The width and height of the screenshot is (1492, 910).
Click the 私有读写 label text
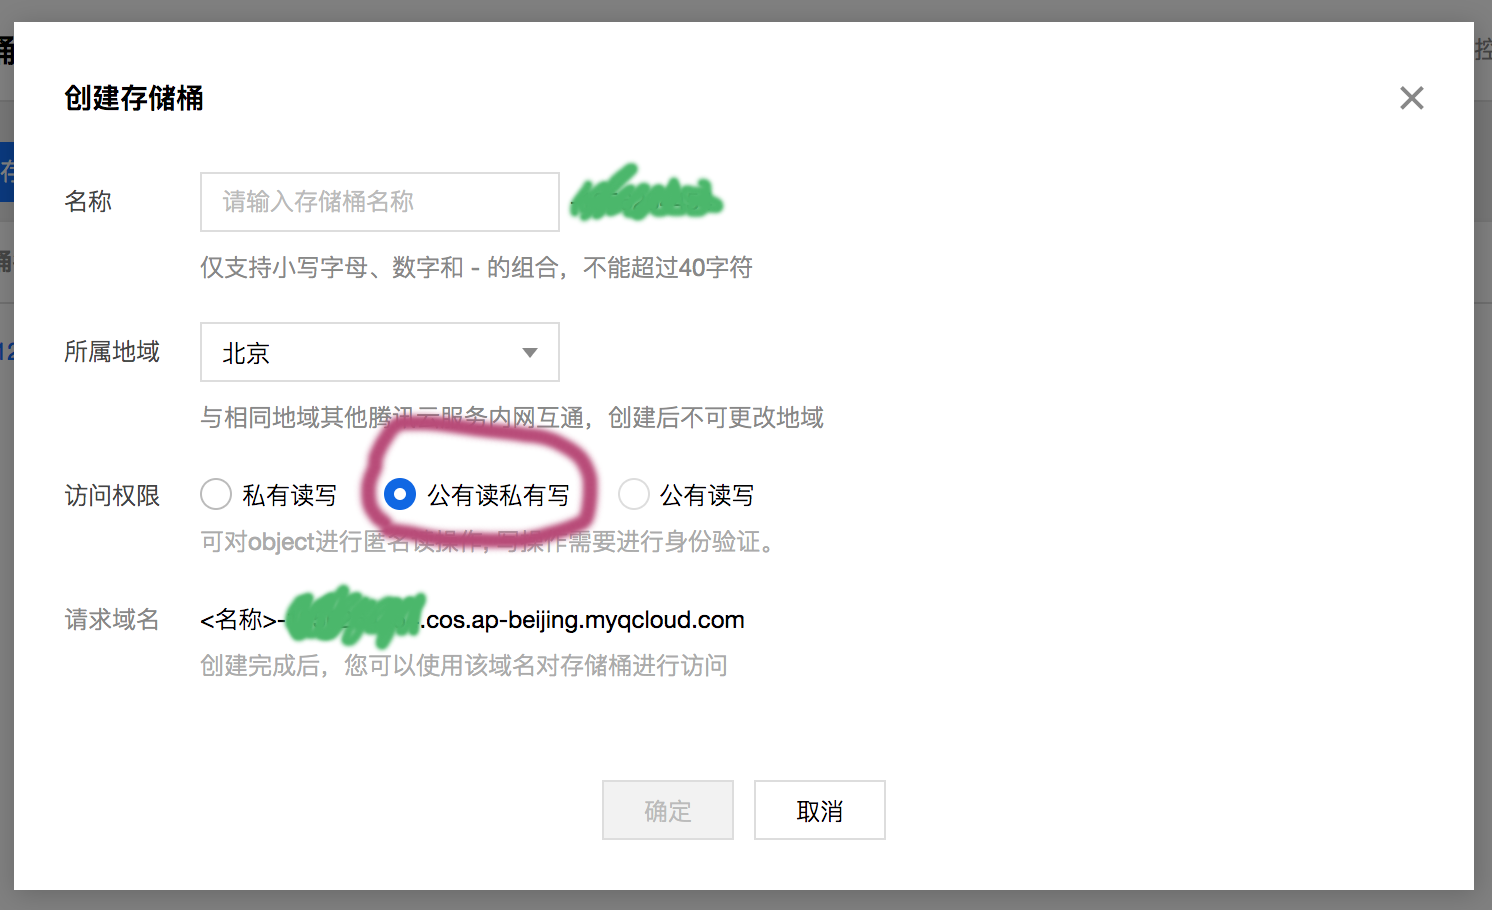click(289, 495)
